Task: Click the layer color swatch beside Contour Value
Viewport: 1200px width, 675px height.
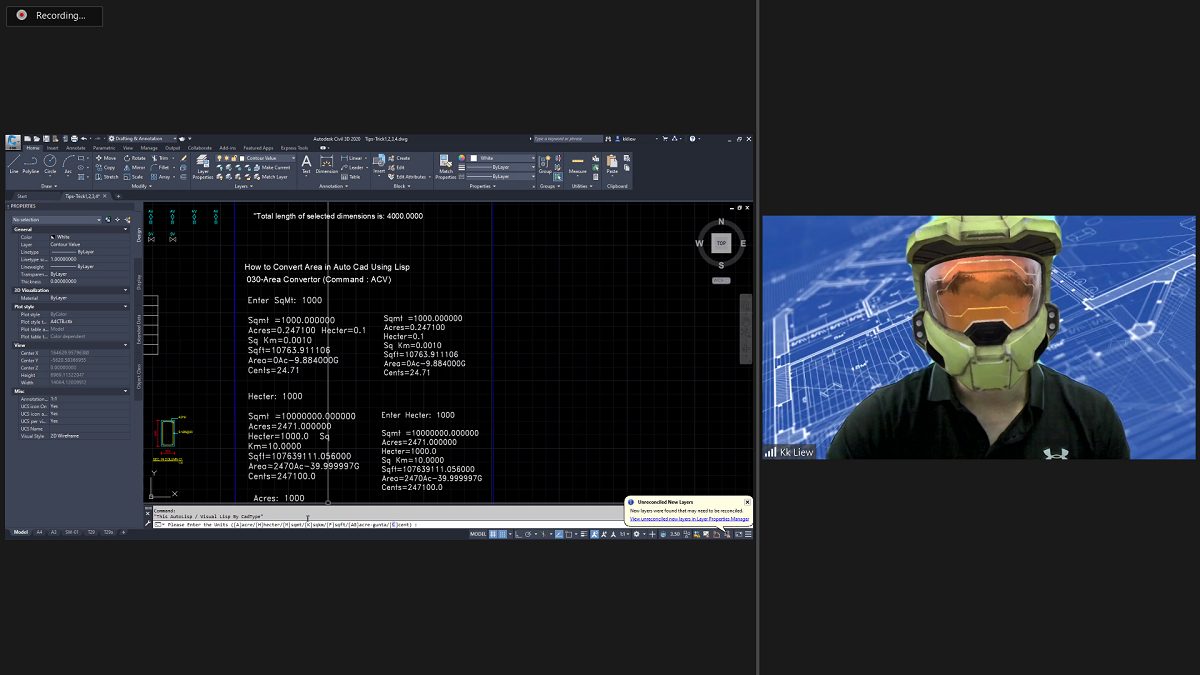Action: (243, 158)
